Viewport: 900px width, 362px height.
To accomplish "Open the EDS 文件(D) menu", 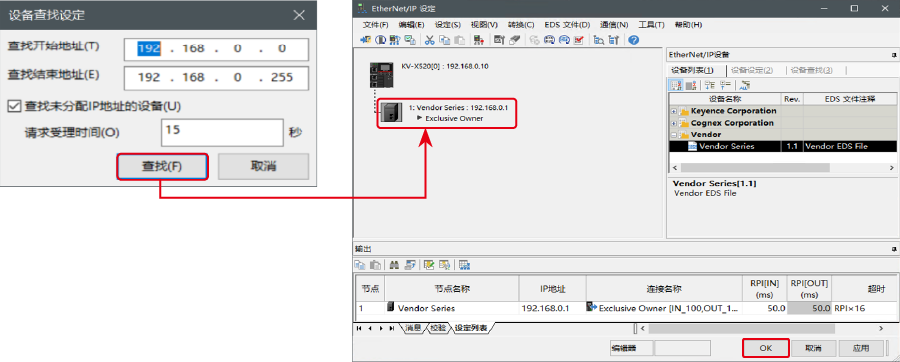I will point(567,25).
